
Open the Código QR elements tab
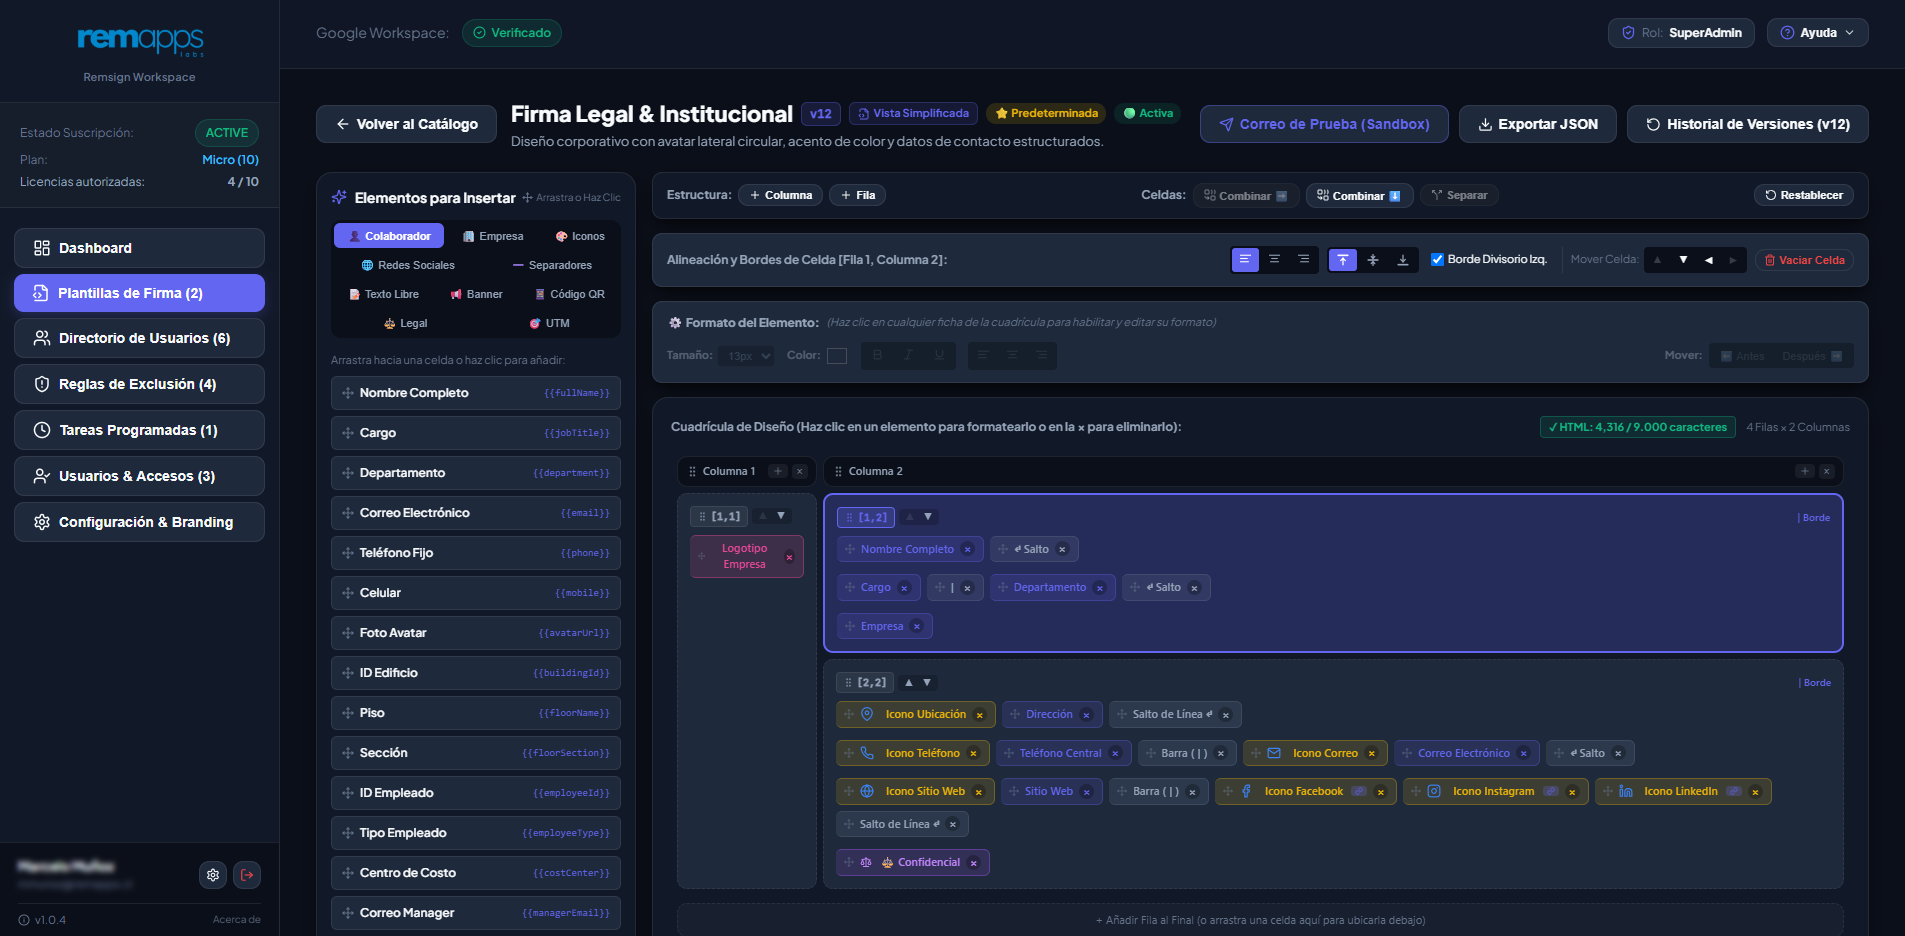[570, 294]
